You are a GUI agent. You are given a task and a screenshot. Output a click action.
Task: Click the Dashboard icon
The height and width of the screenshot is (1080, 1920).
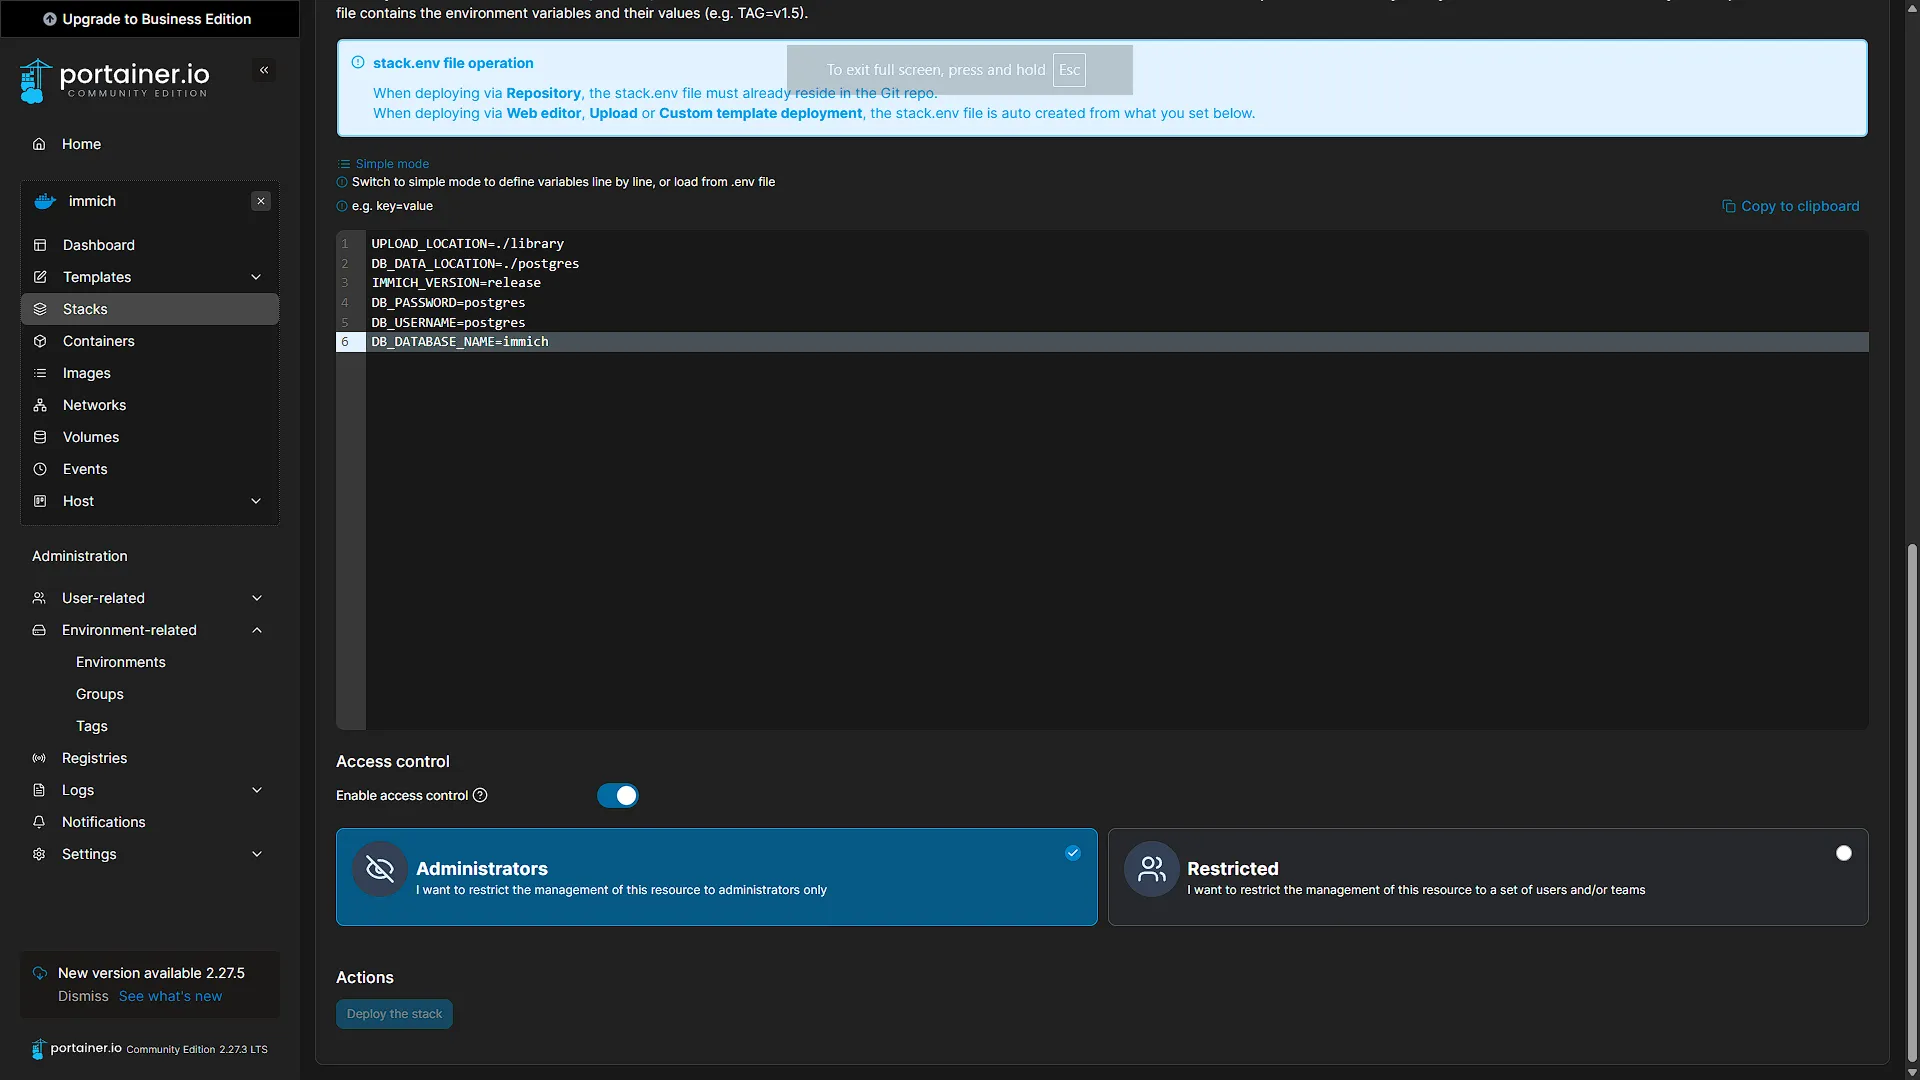(40, 245)
